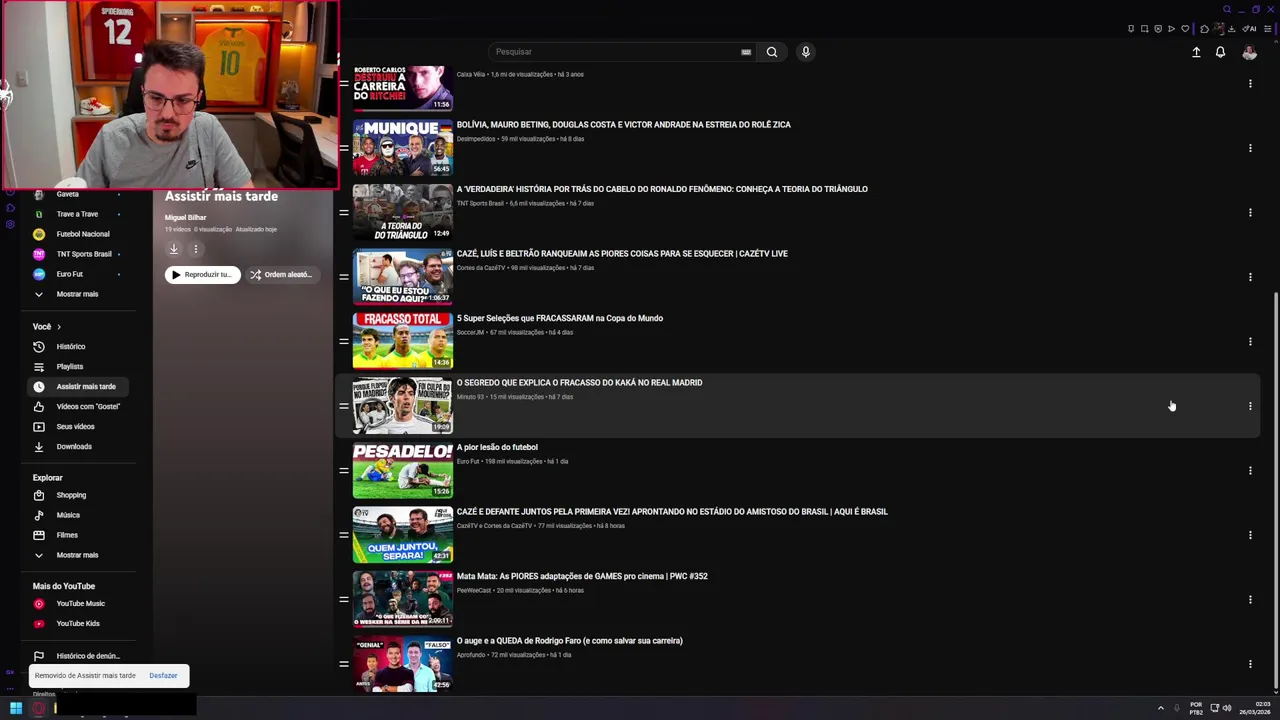This screenshot has width=1280, height=720.
Task: Open the browser extensions puzzle icon
Action: tap(1204, 29)
